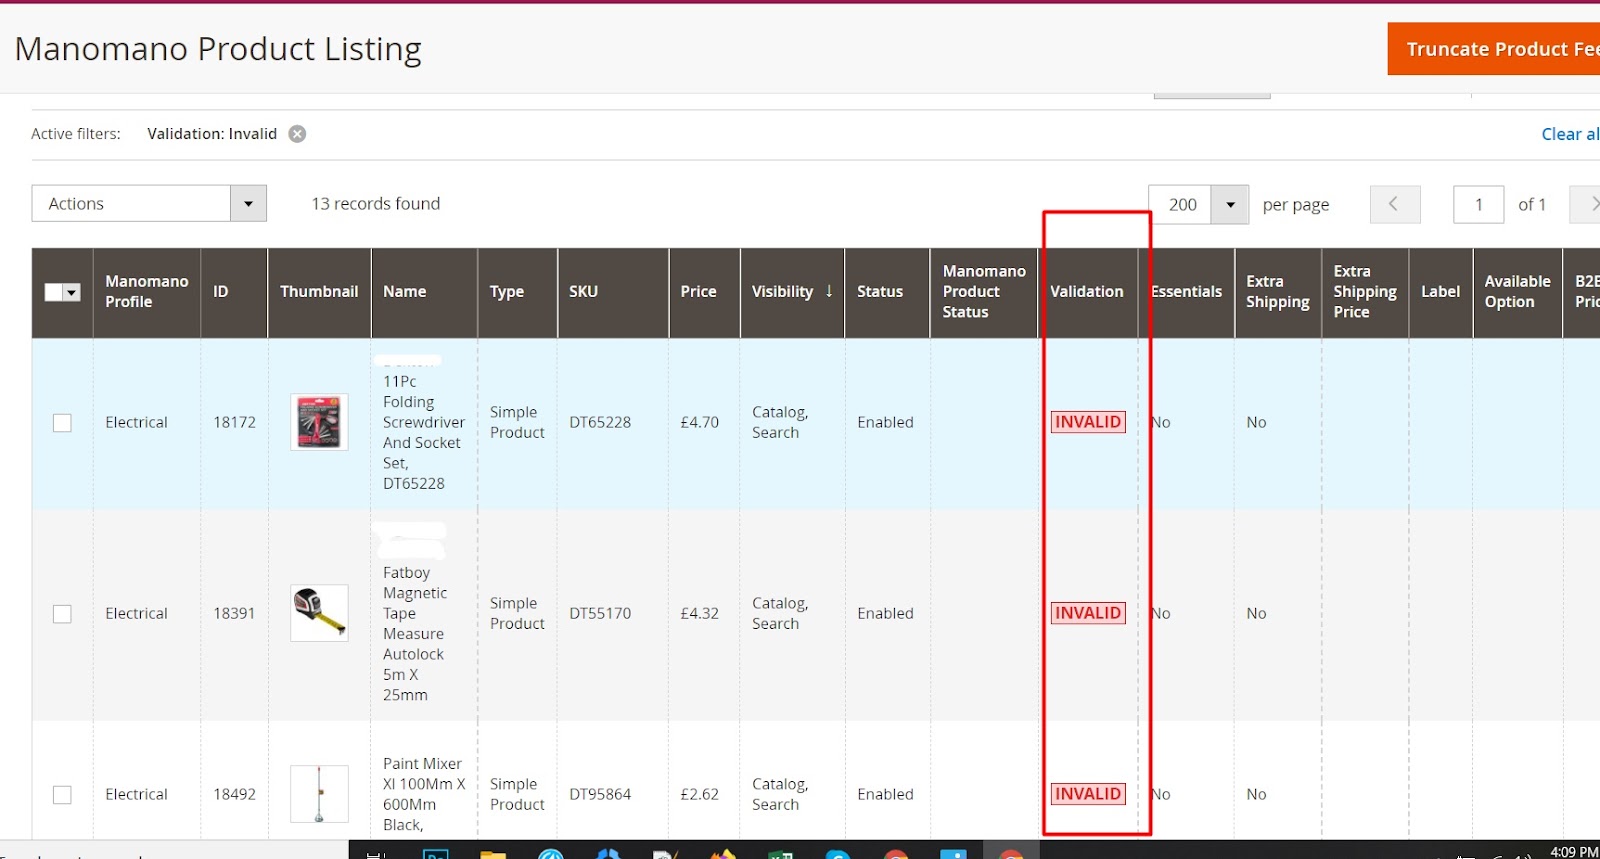Click the Label column header
The width and height of the screenshot is (1600, 859).
tap(1440, 292)
